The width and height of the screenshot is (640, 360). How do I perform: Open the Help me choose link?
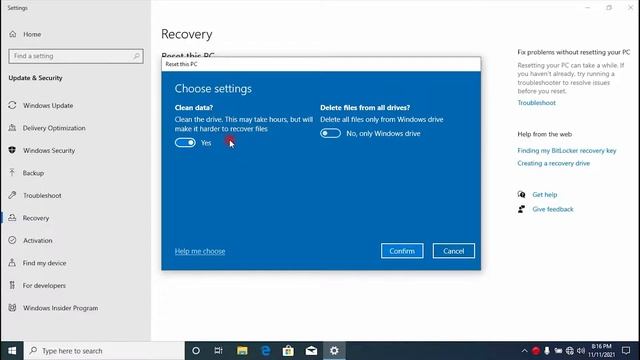click(x=200, y=251)
